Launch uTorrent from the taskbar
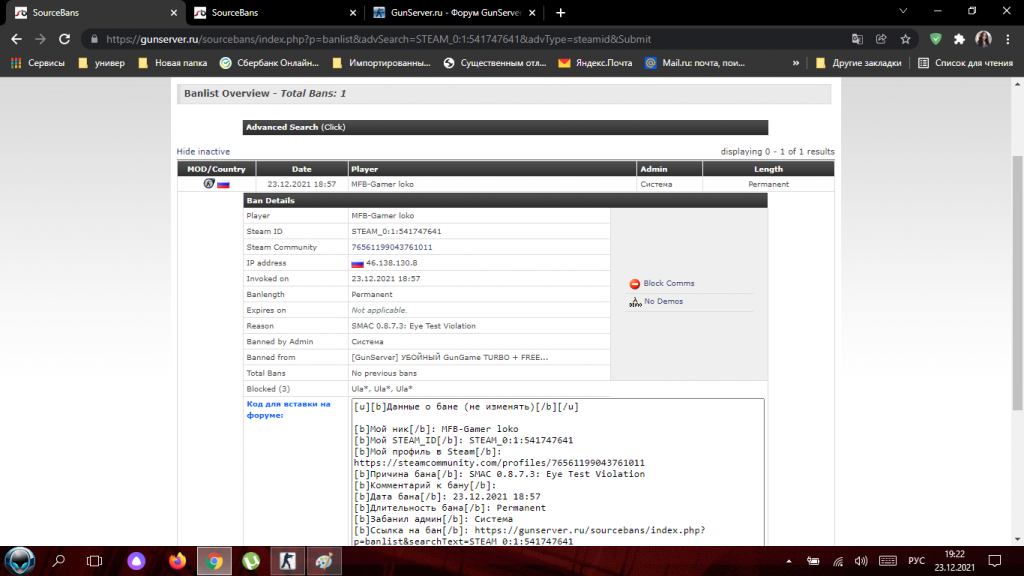1024x576 pixels. tap(253, 561)
